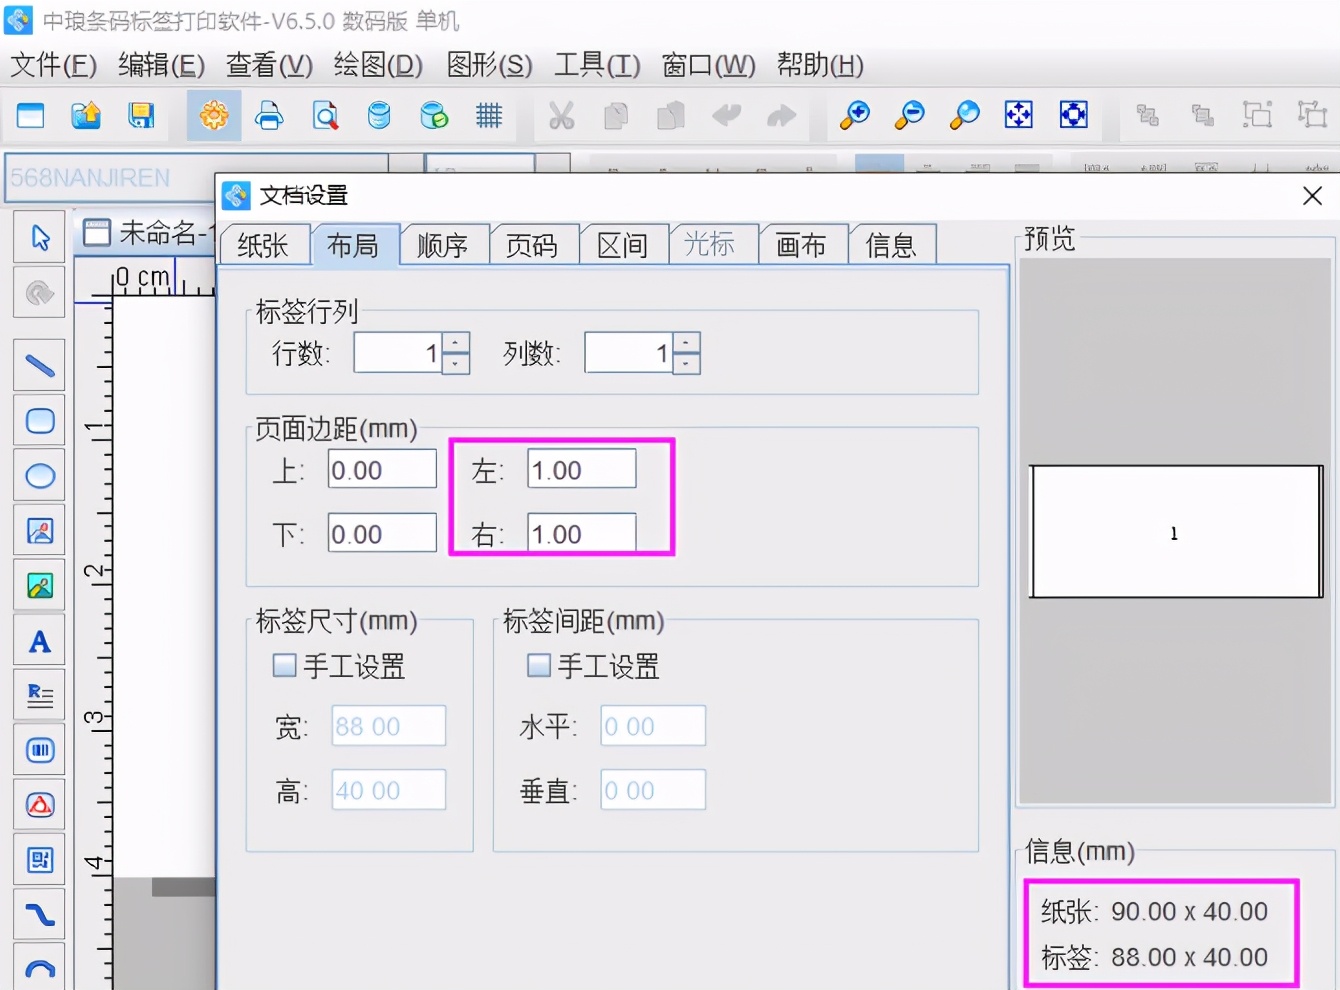
Task: Select the Ellipse drawing tool
Action: (x=38, y=475)
